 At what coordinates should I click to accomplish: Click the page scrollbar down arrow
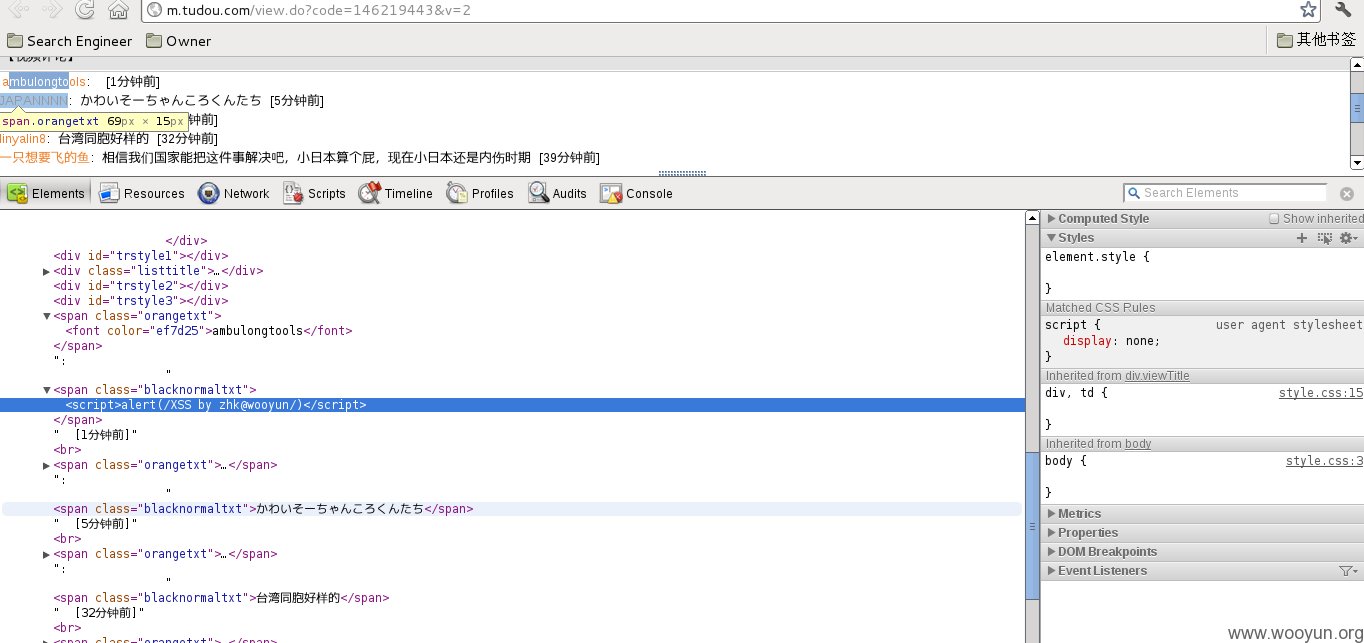pyautogui.click(x=1357, y=163)
